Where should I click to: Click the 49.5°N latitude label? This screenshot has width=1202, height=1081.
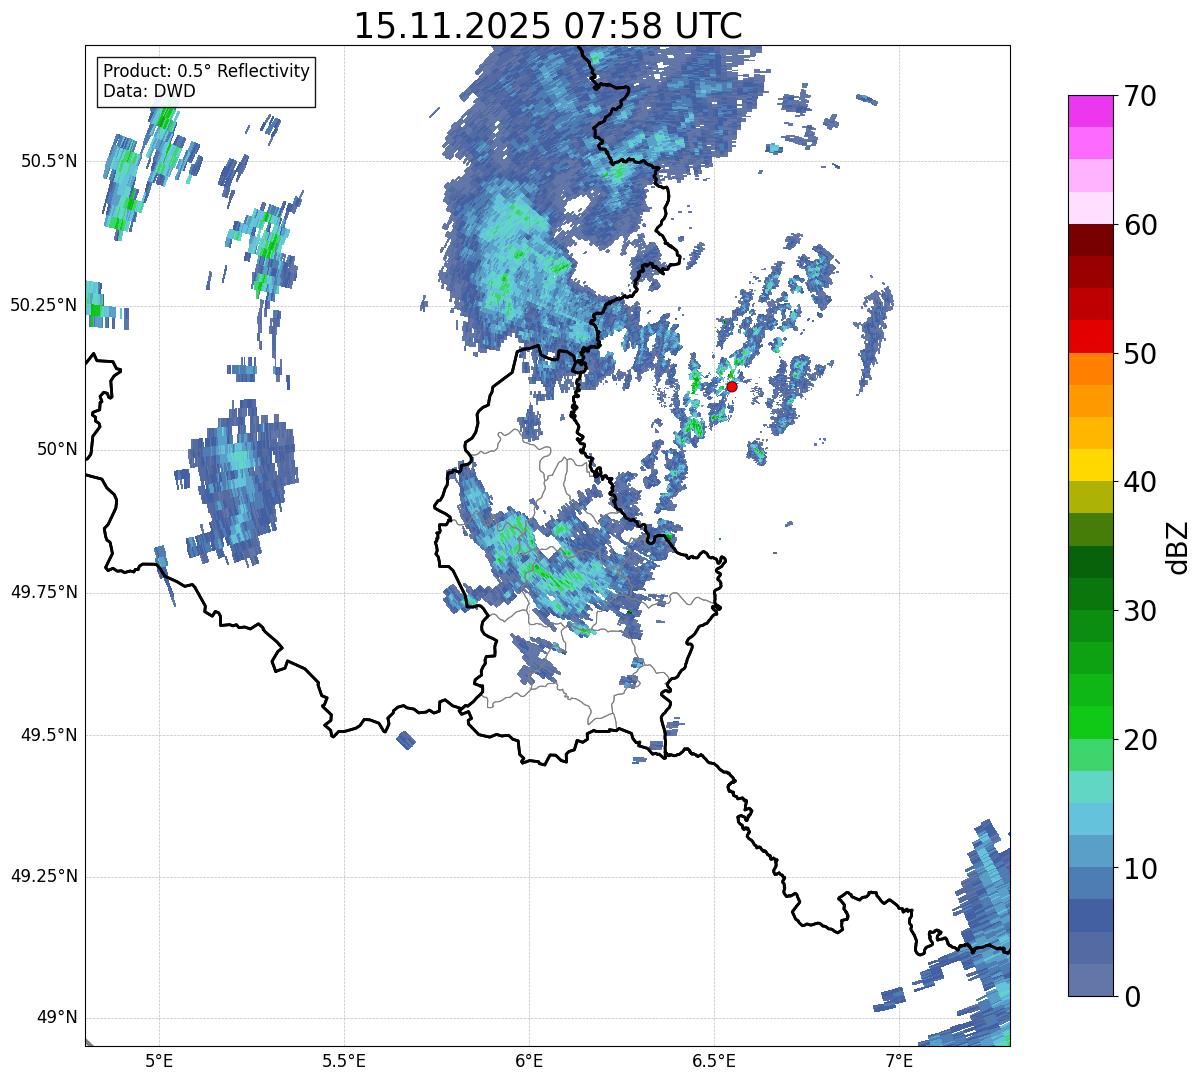[49, 735]
